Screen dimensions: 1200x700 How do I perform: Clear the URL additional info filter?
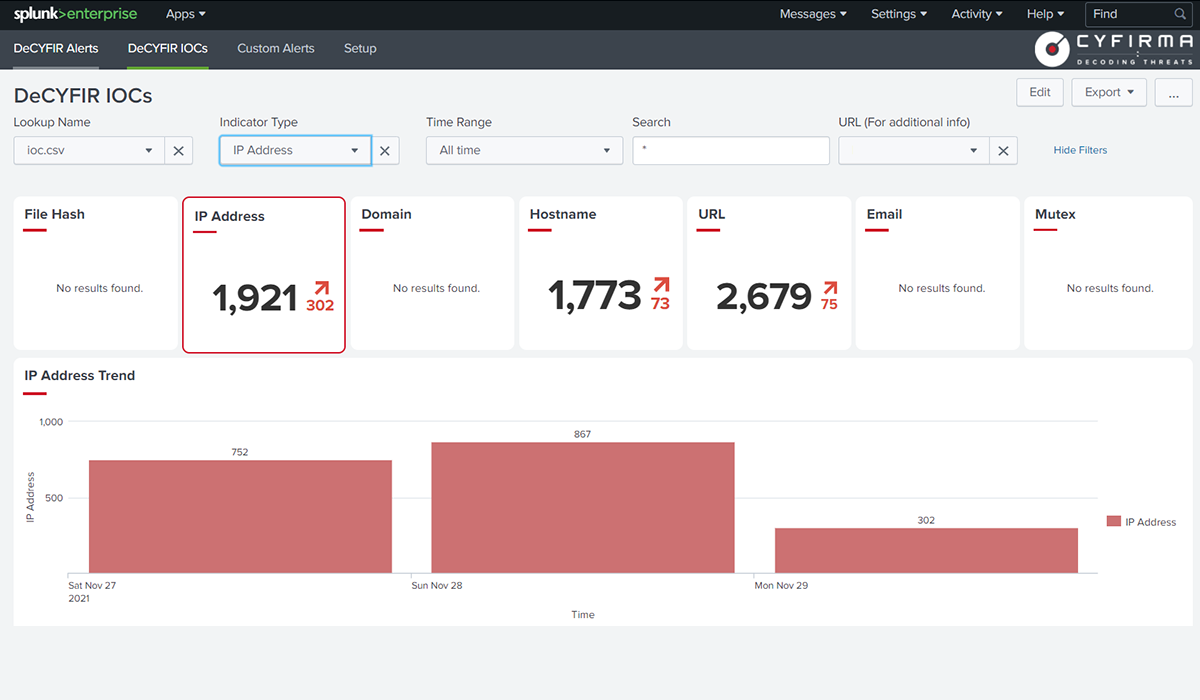click(x=1003, y=151)
